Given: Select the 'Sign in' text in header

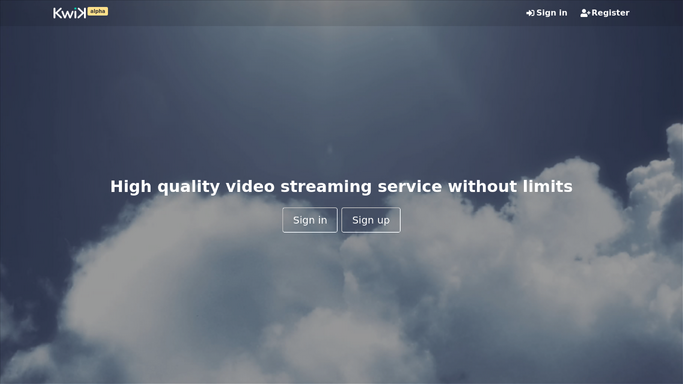Looking at the screenshot, I should pyautogui.click(x=551, y=13).
